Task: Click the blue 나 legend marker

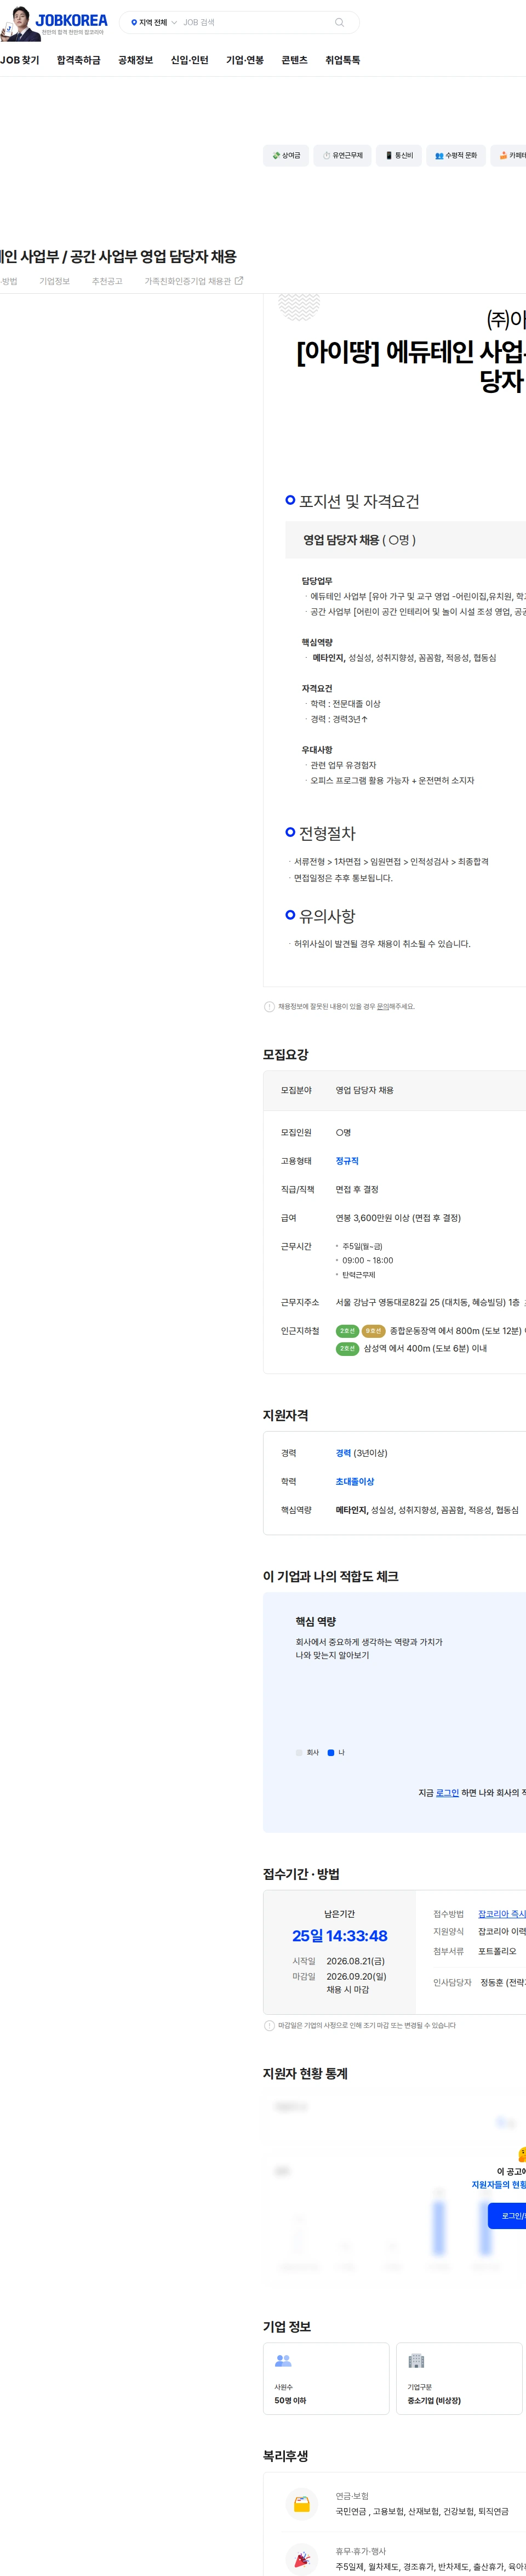Action: [331, 1752]
